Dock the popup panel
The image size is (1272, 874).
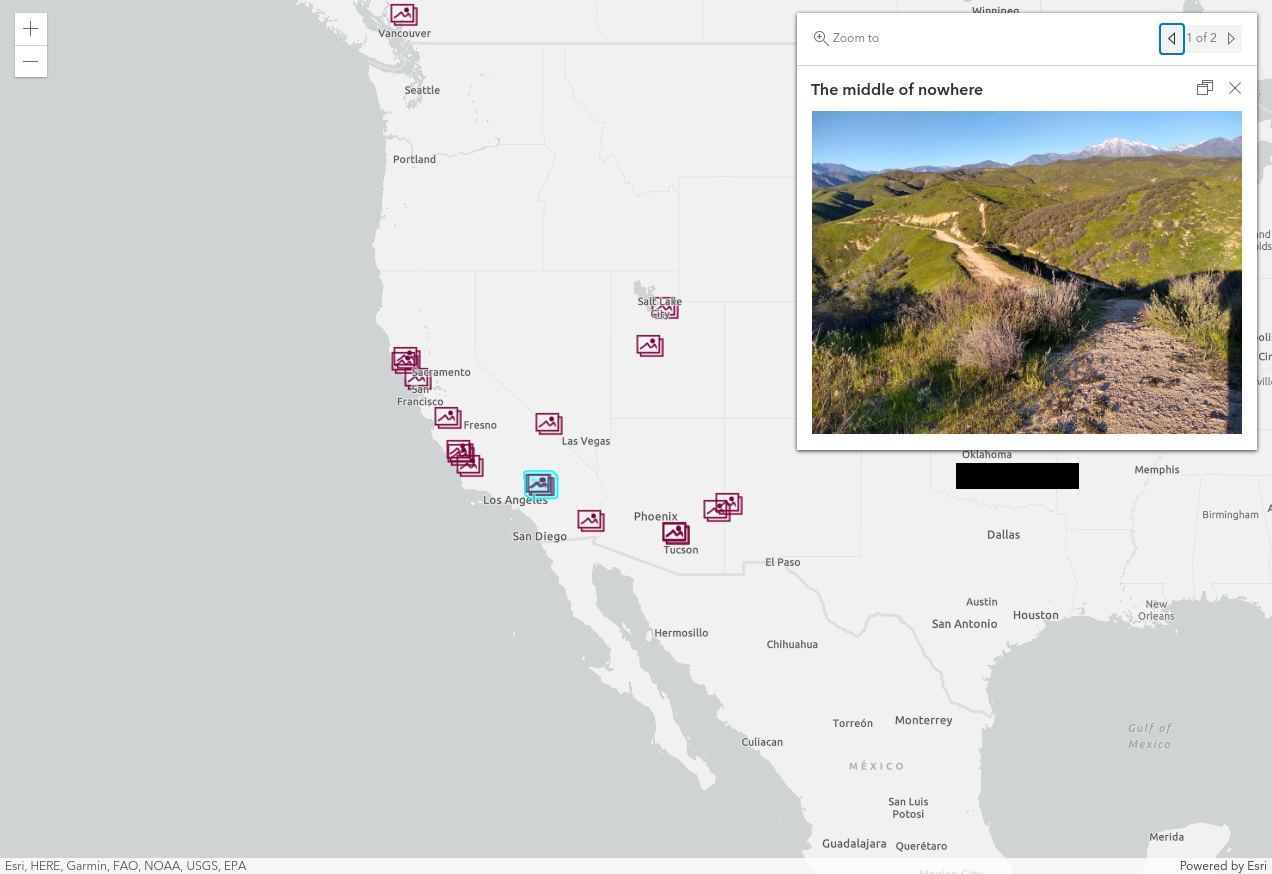(x=1205, y=88)
